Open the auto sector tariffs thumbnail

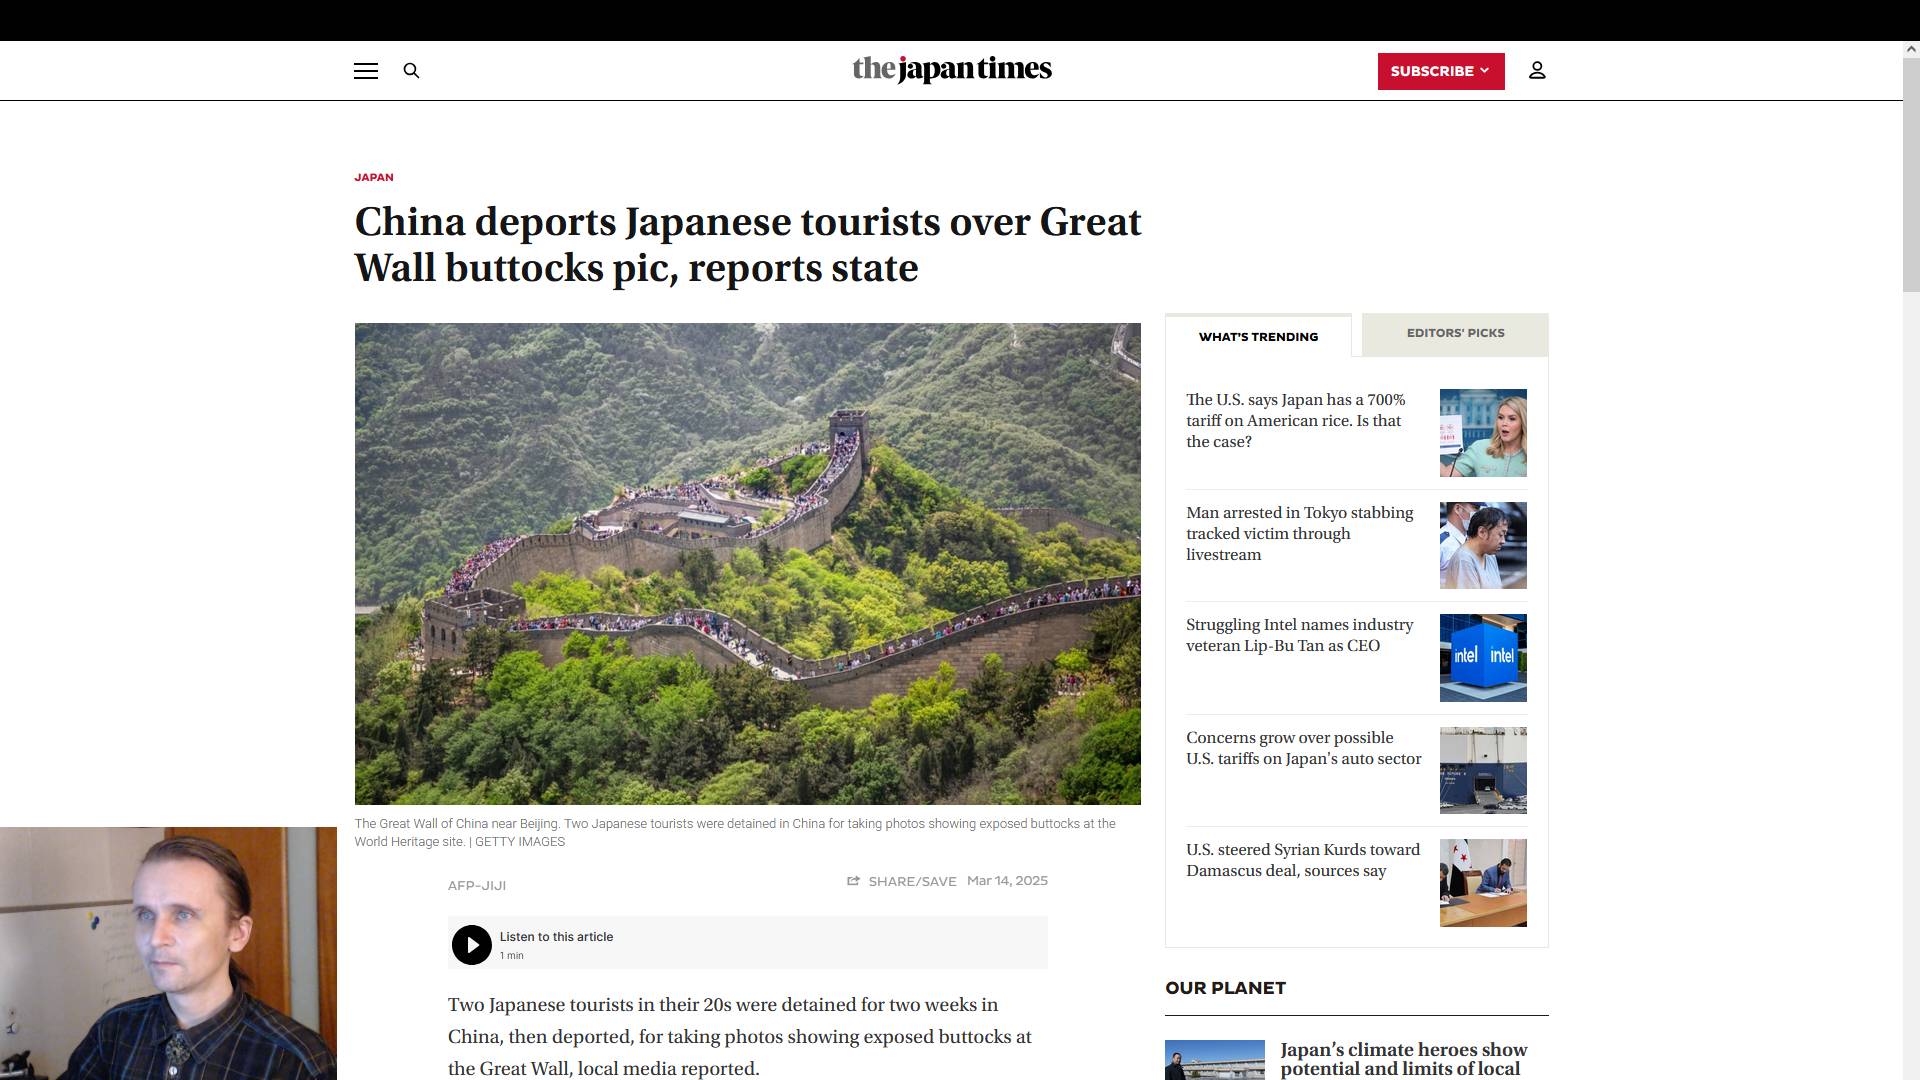pyautogui.click(x=1482, y=770)
